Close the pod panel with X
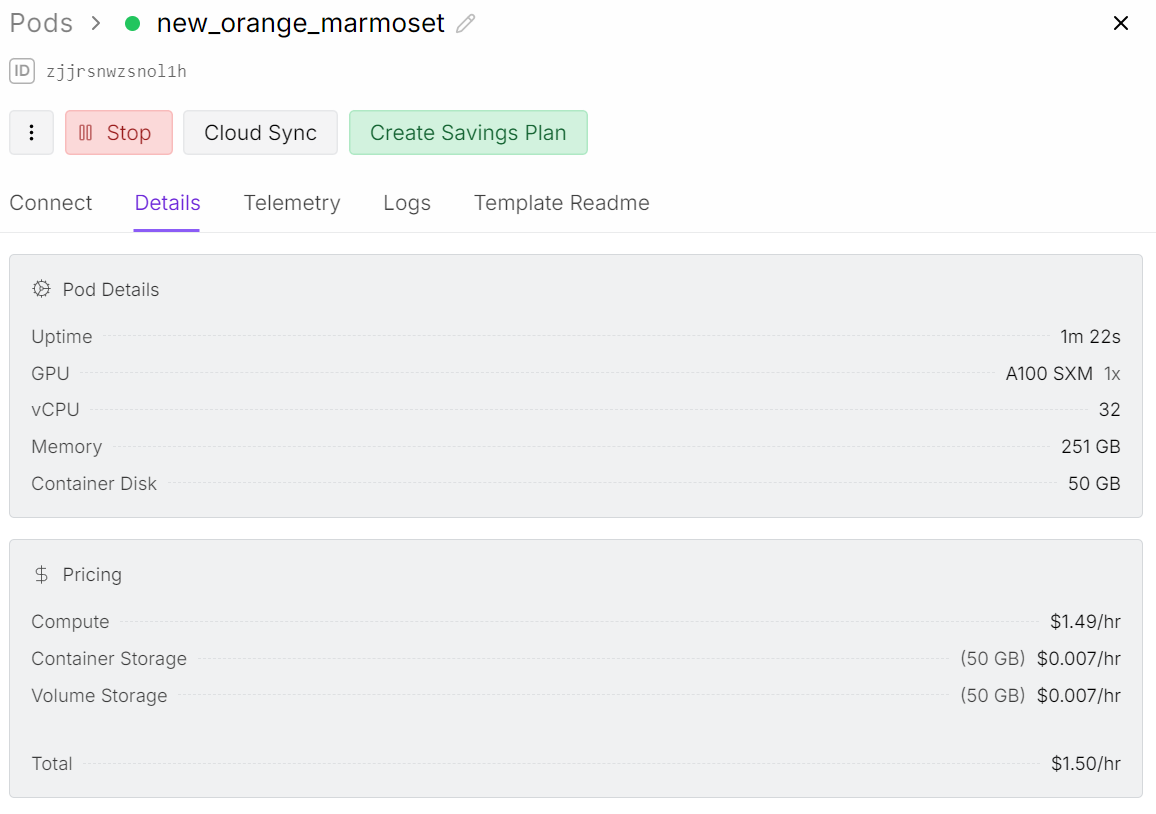This screenshot has height=814, width=1156. [1121, 24]
